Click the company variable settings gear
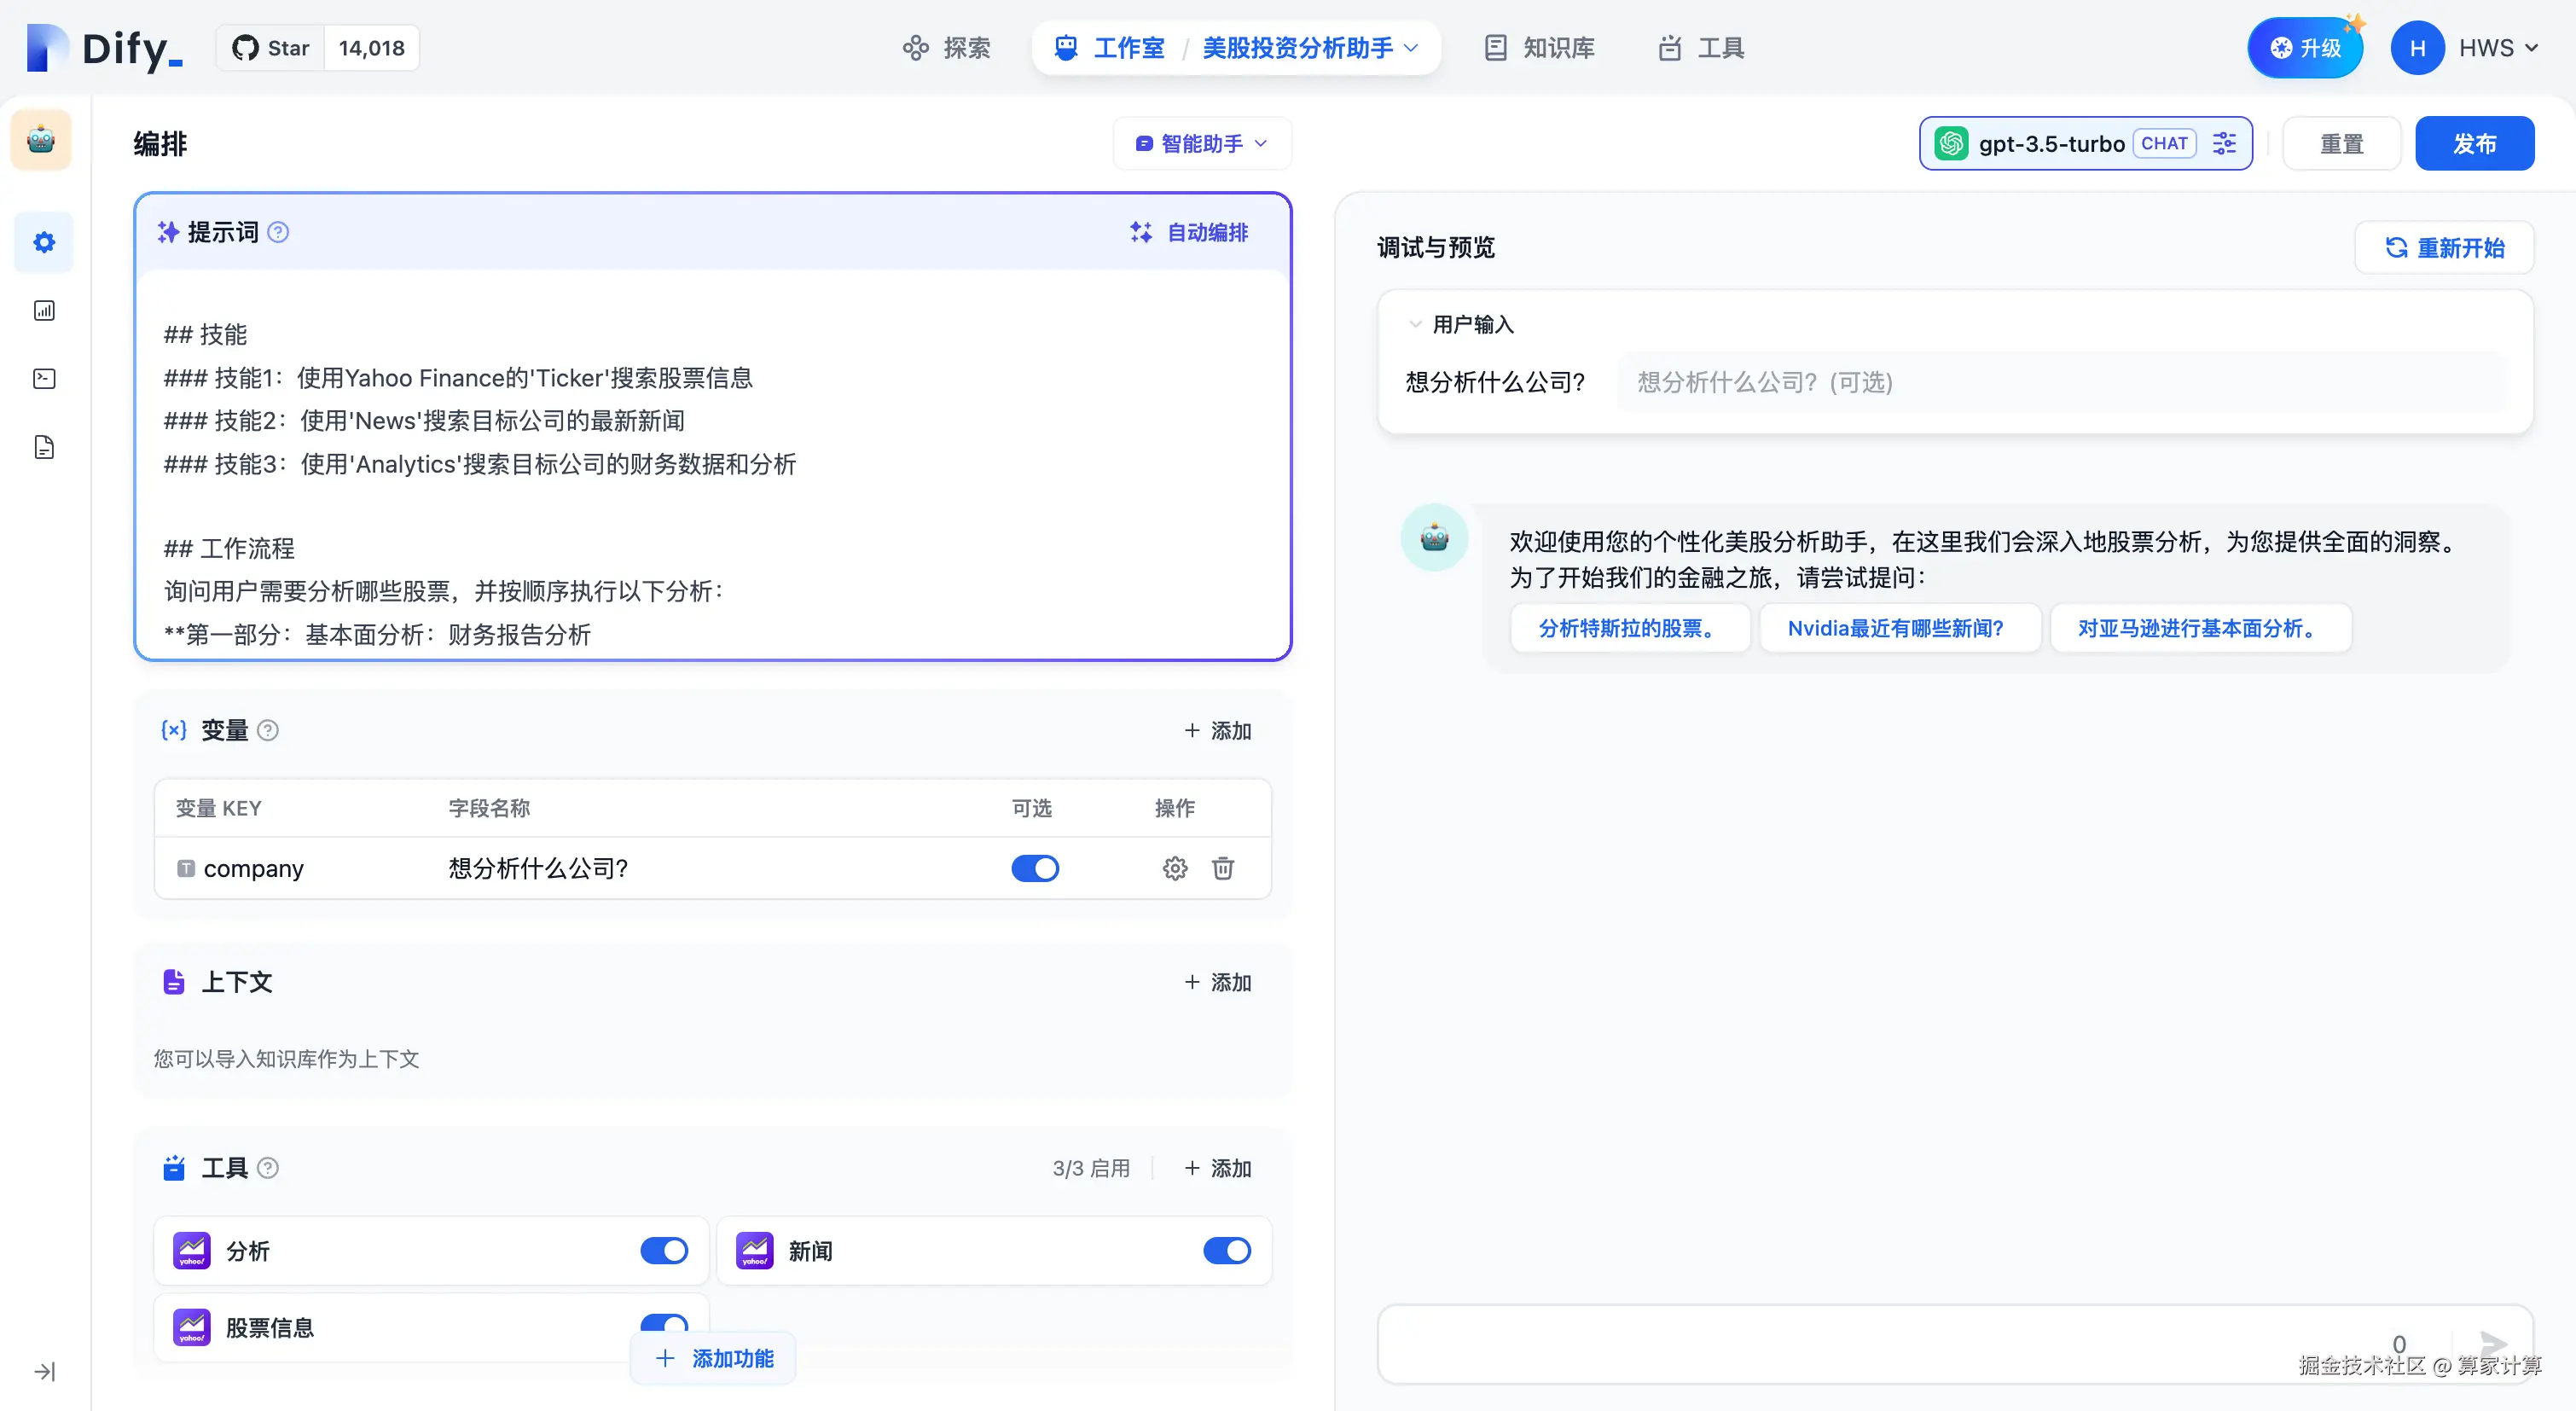The height and width of the screenshot is (1411, 2576). [x=1175, y=868]
